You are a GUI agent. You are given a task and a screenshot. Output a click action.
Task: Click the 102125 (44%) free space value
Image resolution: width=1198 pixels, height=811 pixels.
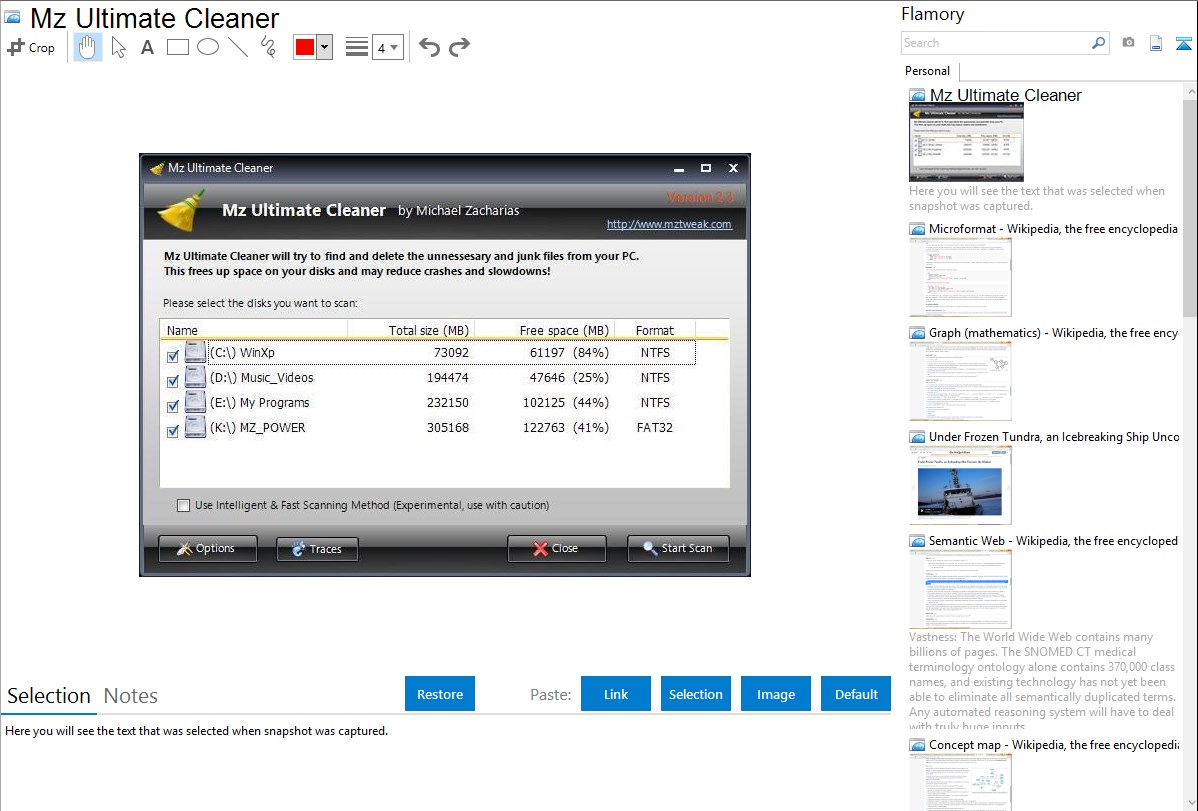(565, 403)
